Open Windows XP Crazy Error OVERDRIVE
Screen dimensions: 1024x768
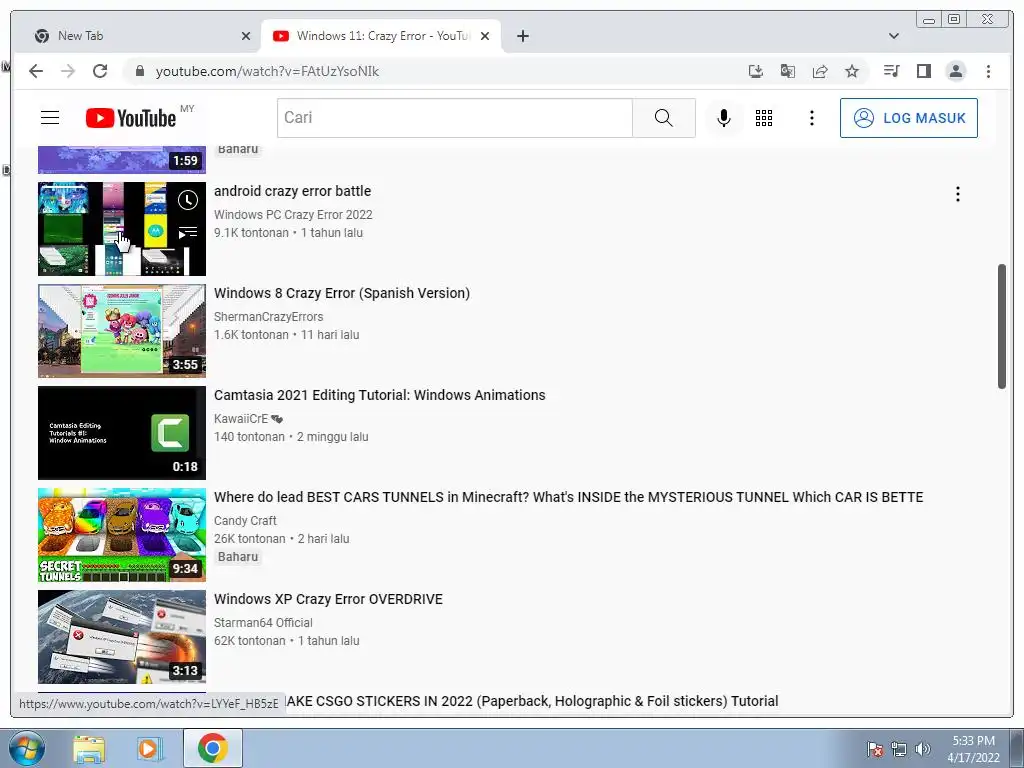328,599
